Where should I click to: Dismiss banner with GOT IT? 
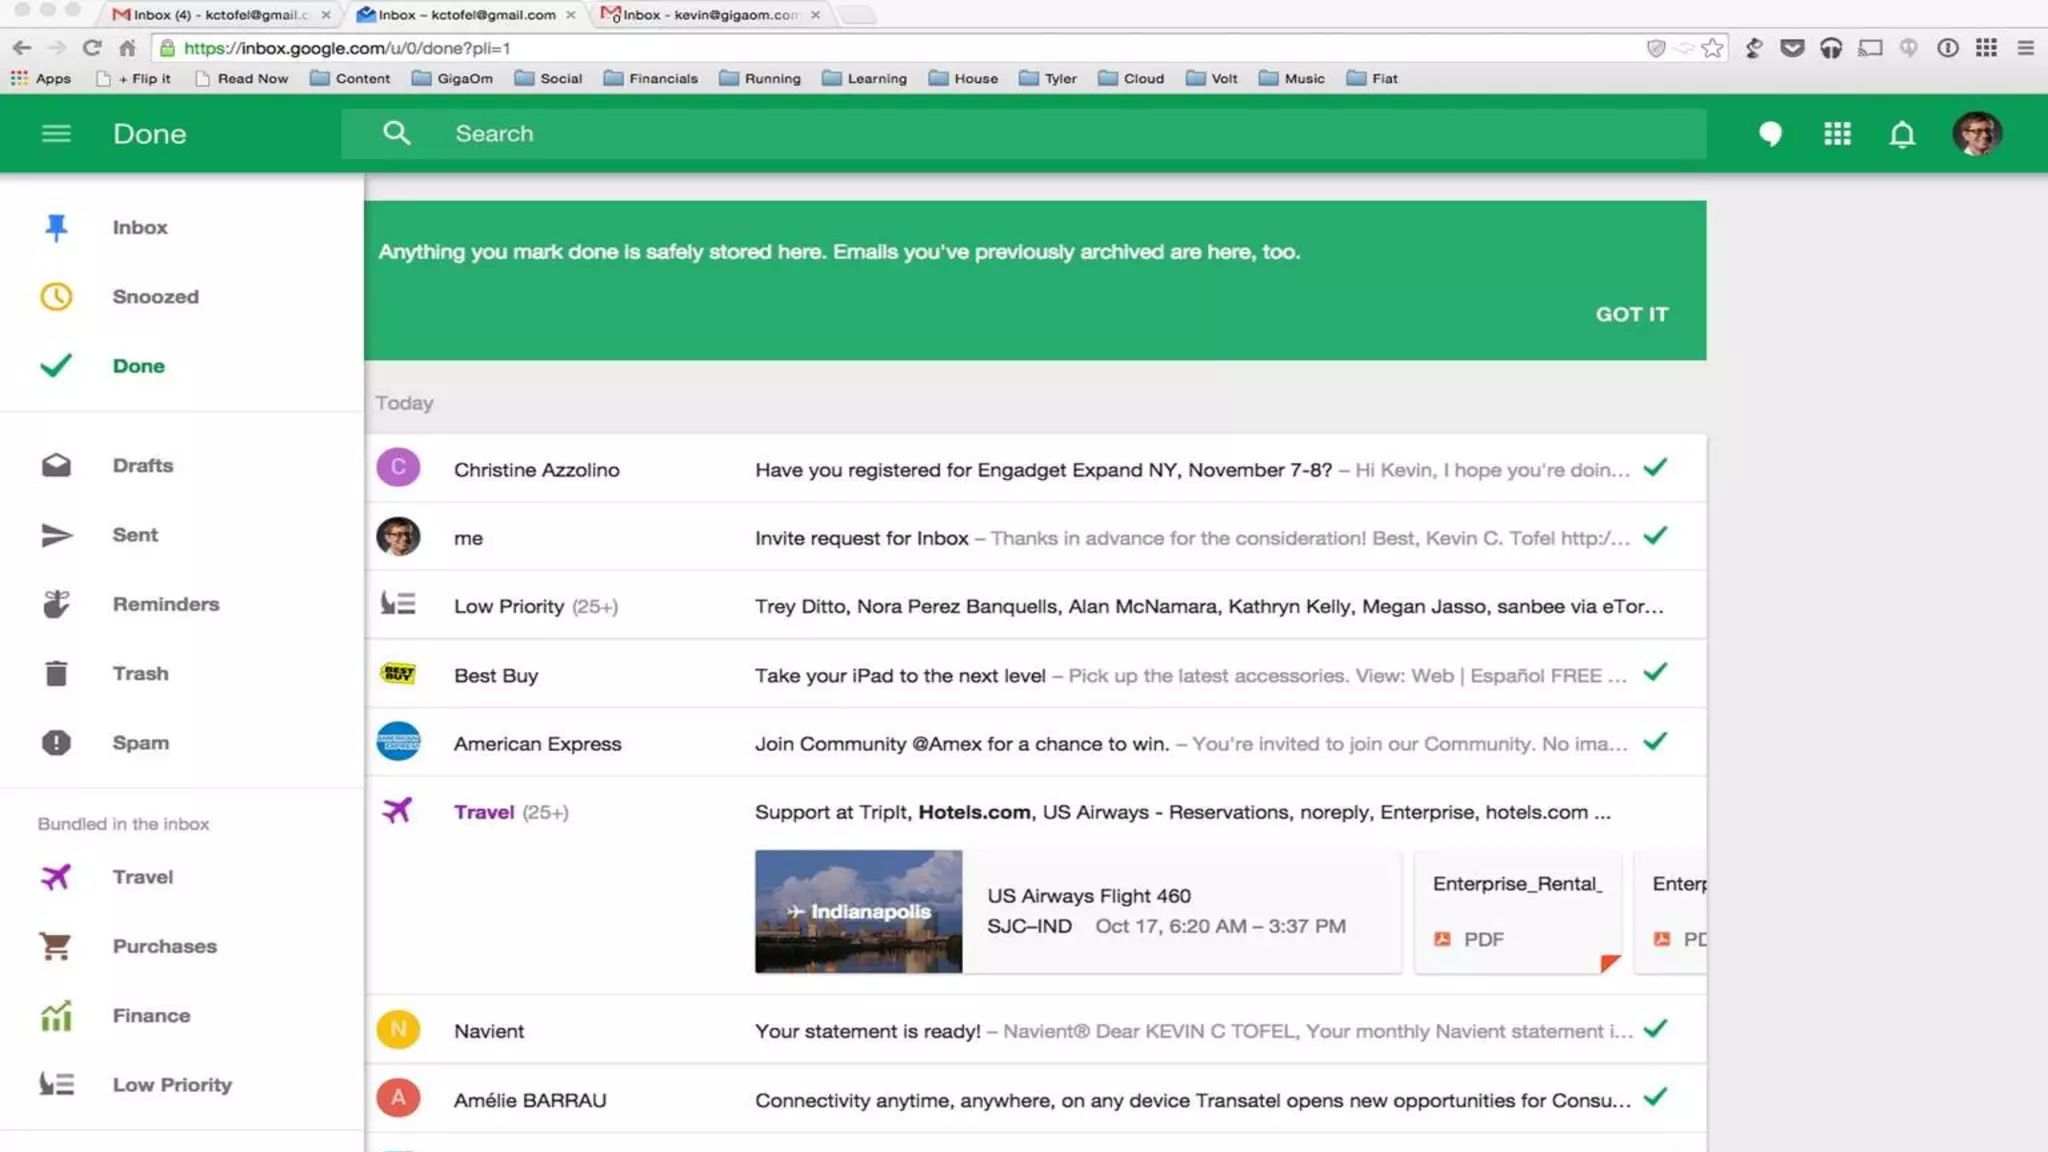tap(1631, 314)
